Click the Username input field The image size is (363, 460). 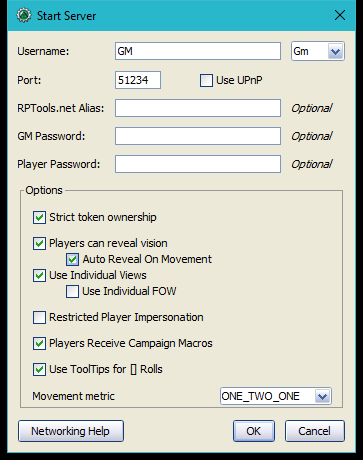[x=198, y=51]
